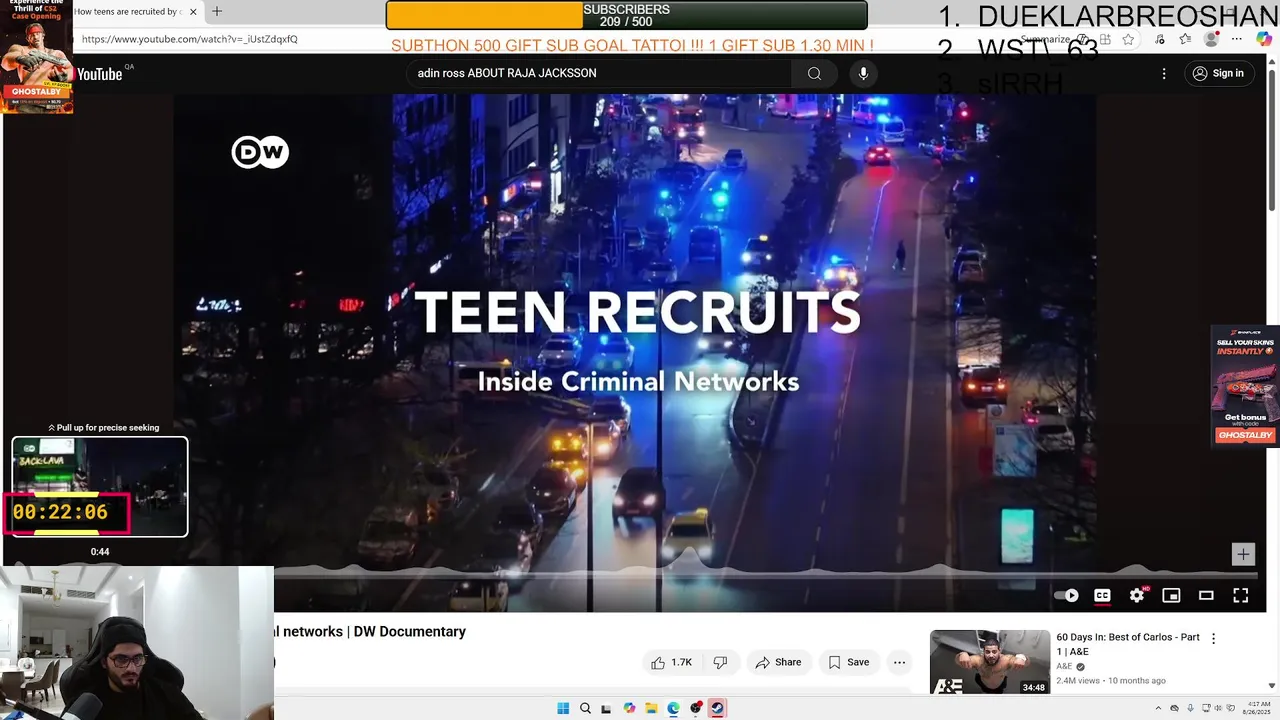Image resolution: width=1280 pixels, height=720 pixels.
Task: Open the Copilot sidebar icon
Action: pyautogui.click(x=1264, y=38)
